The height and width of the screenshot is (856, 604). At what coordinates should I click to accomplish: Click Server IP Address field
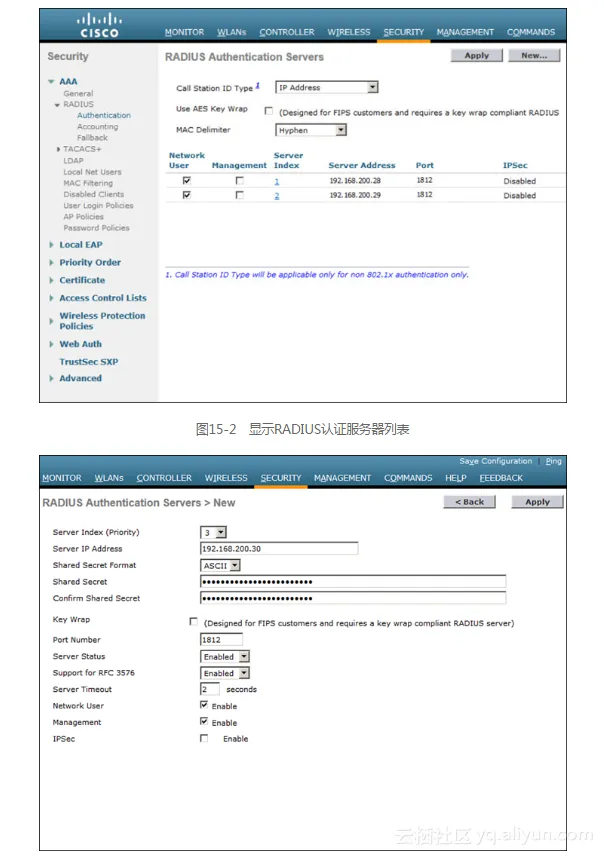click(x=279, y=549)
